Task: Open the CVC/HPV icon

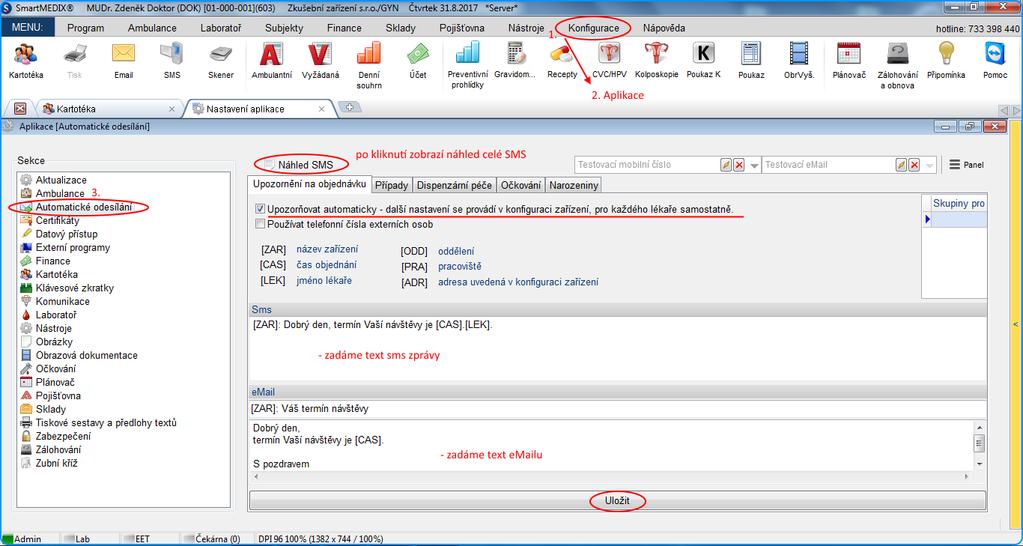Action: pyautogui.click(x=609, y=61)
